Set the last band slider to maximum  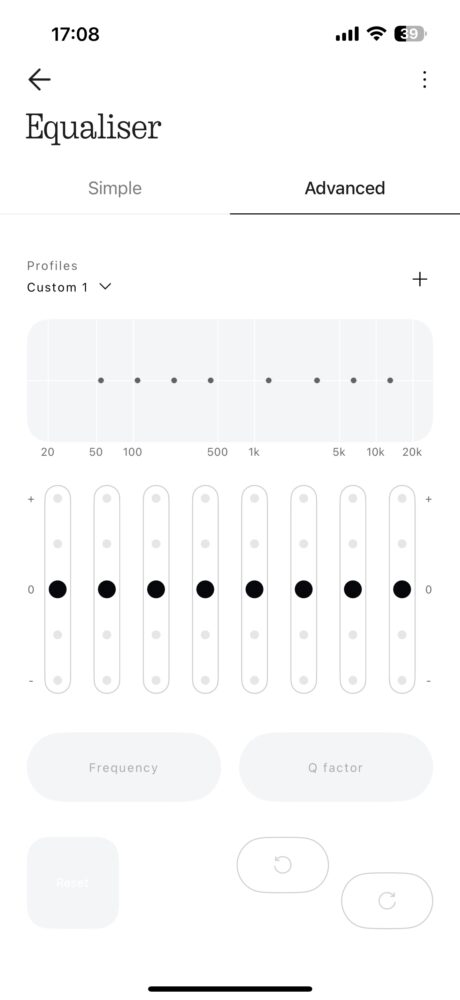[x=401, y=499]
